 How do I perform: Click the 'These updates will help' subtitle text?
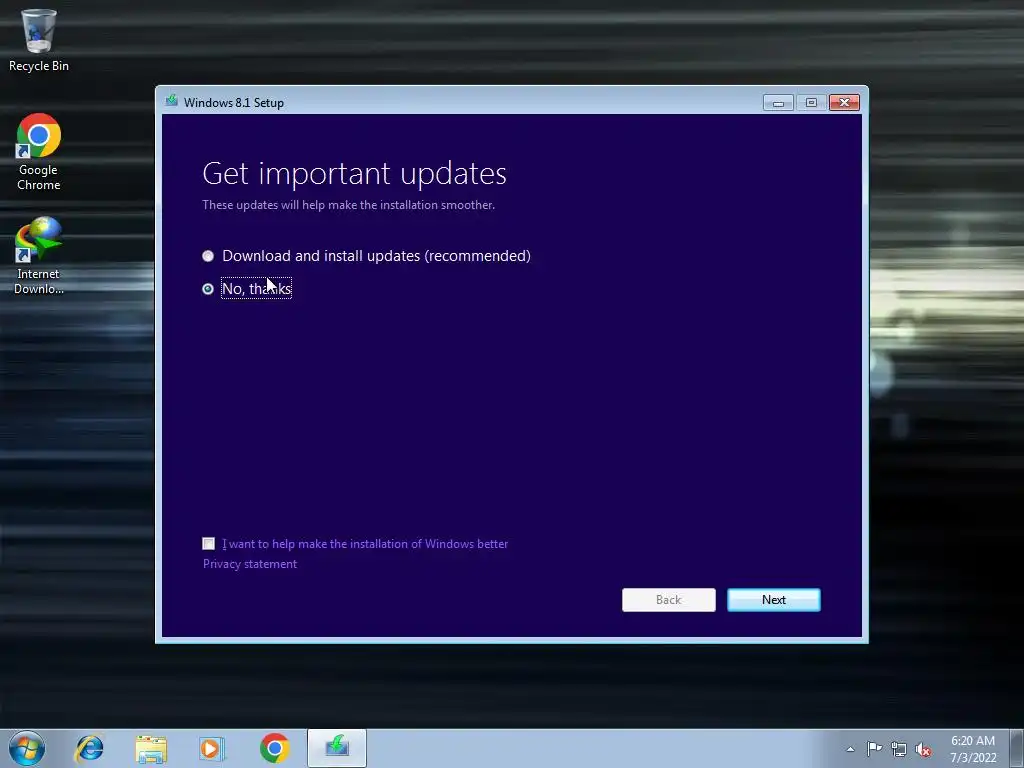348,205
